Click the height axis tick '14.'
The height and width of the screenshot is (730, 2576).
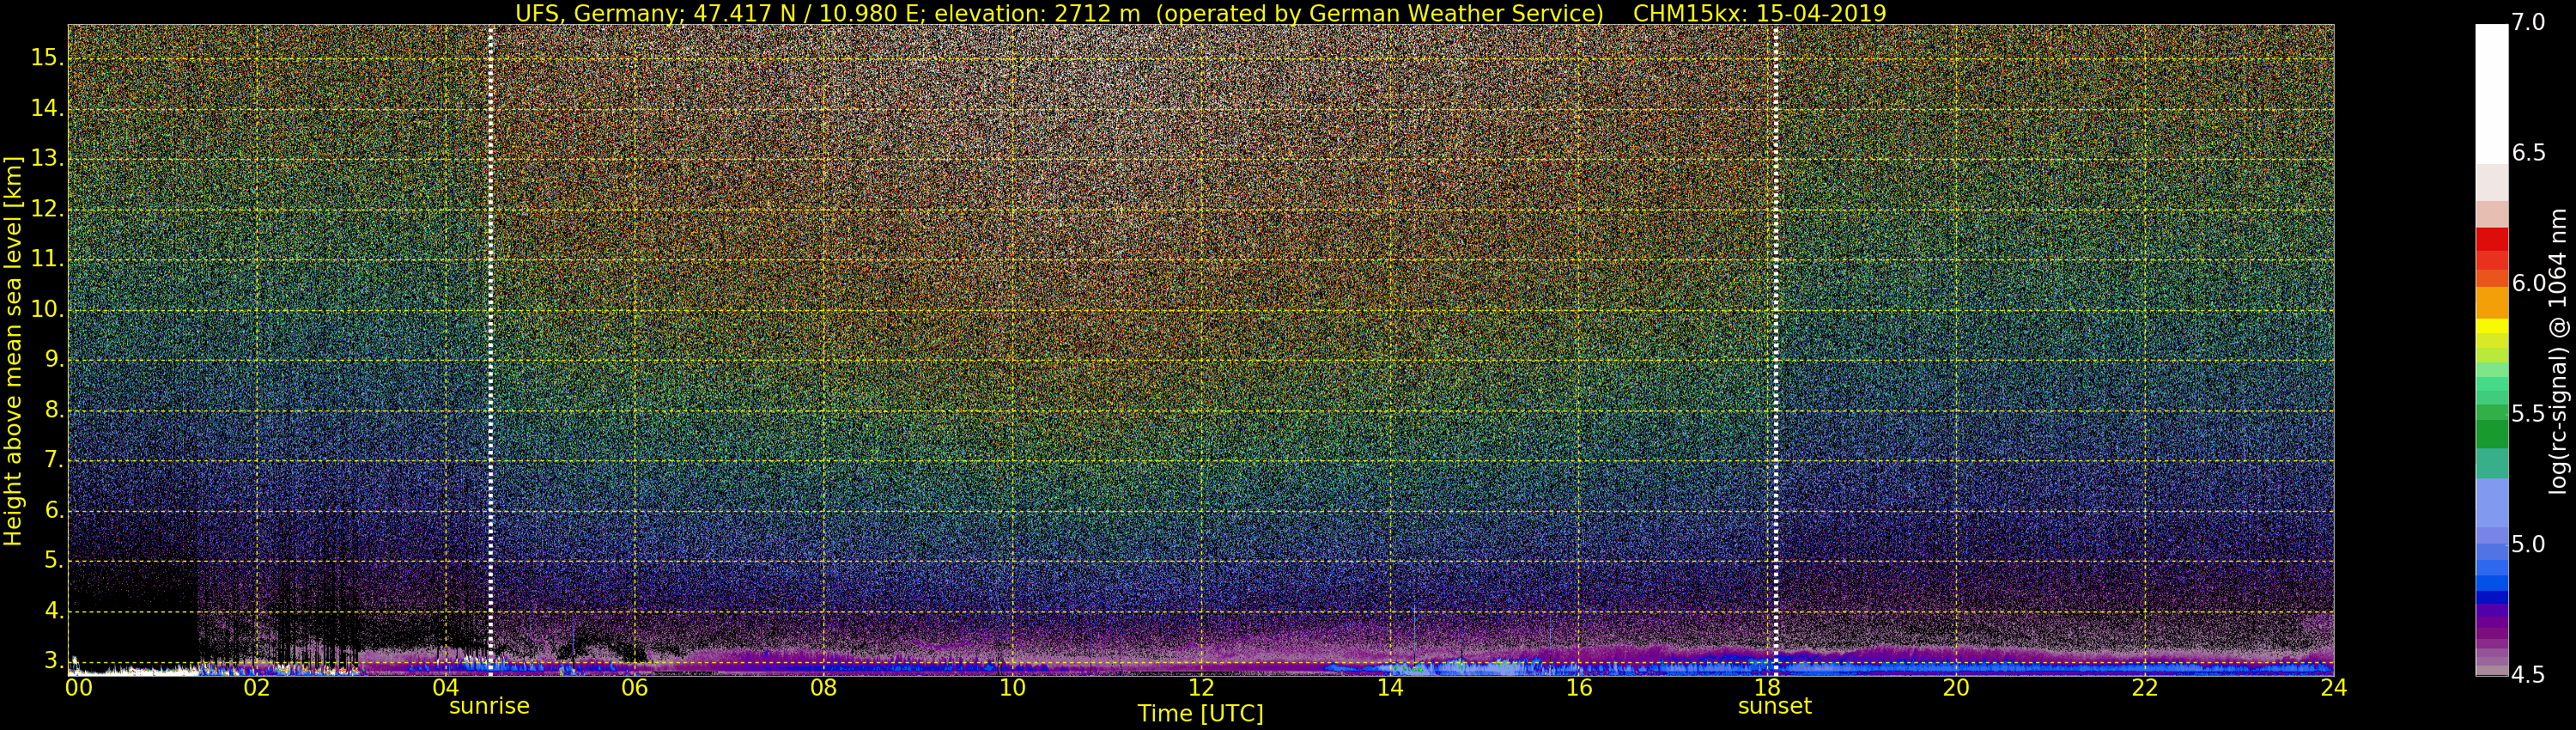tap(47, 109)
